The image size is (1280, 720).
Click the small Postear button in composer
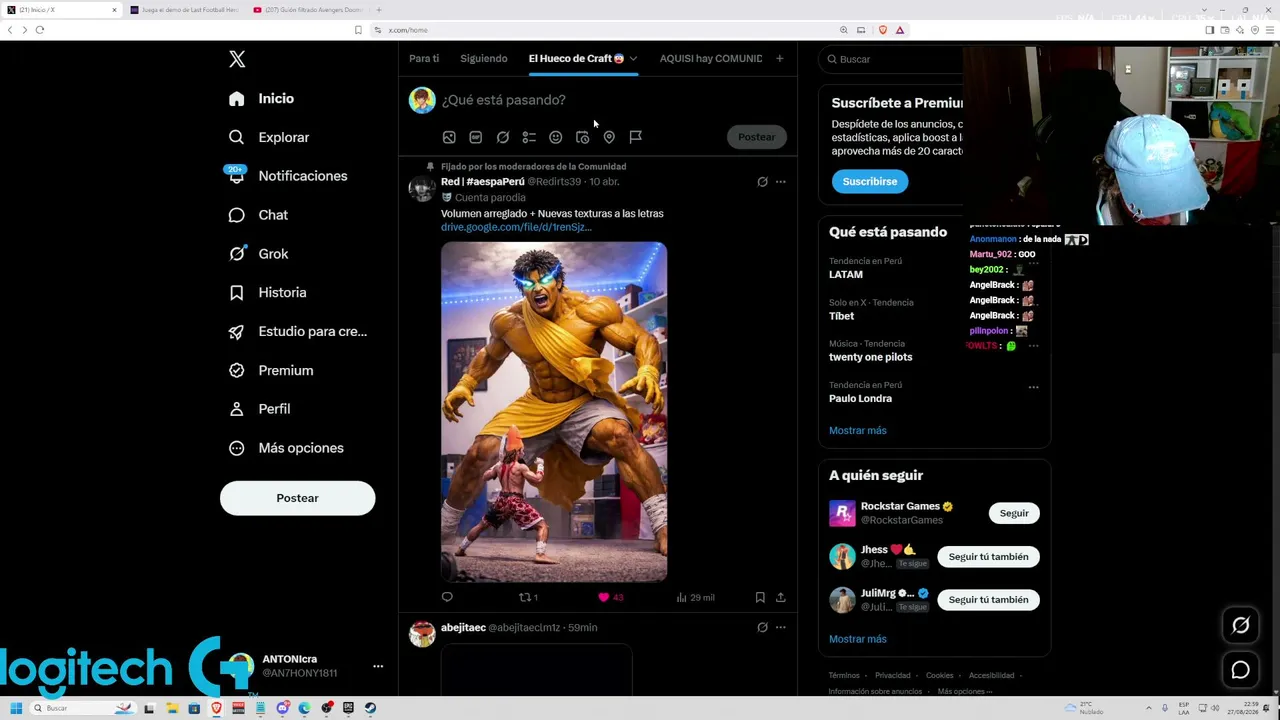click(756, 137)
